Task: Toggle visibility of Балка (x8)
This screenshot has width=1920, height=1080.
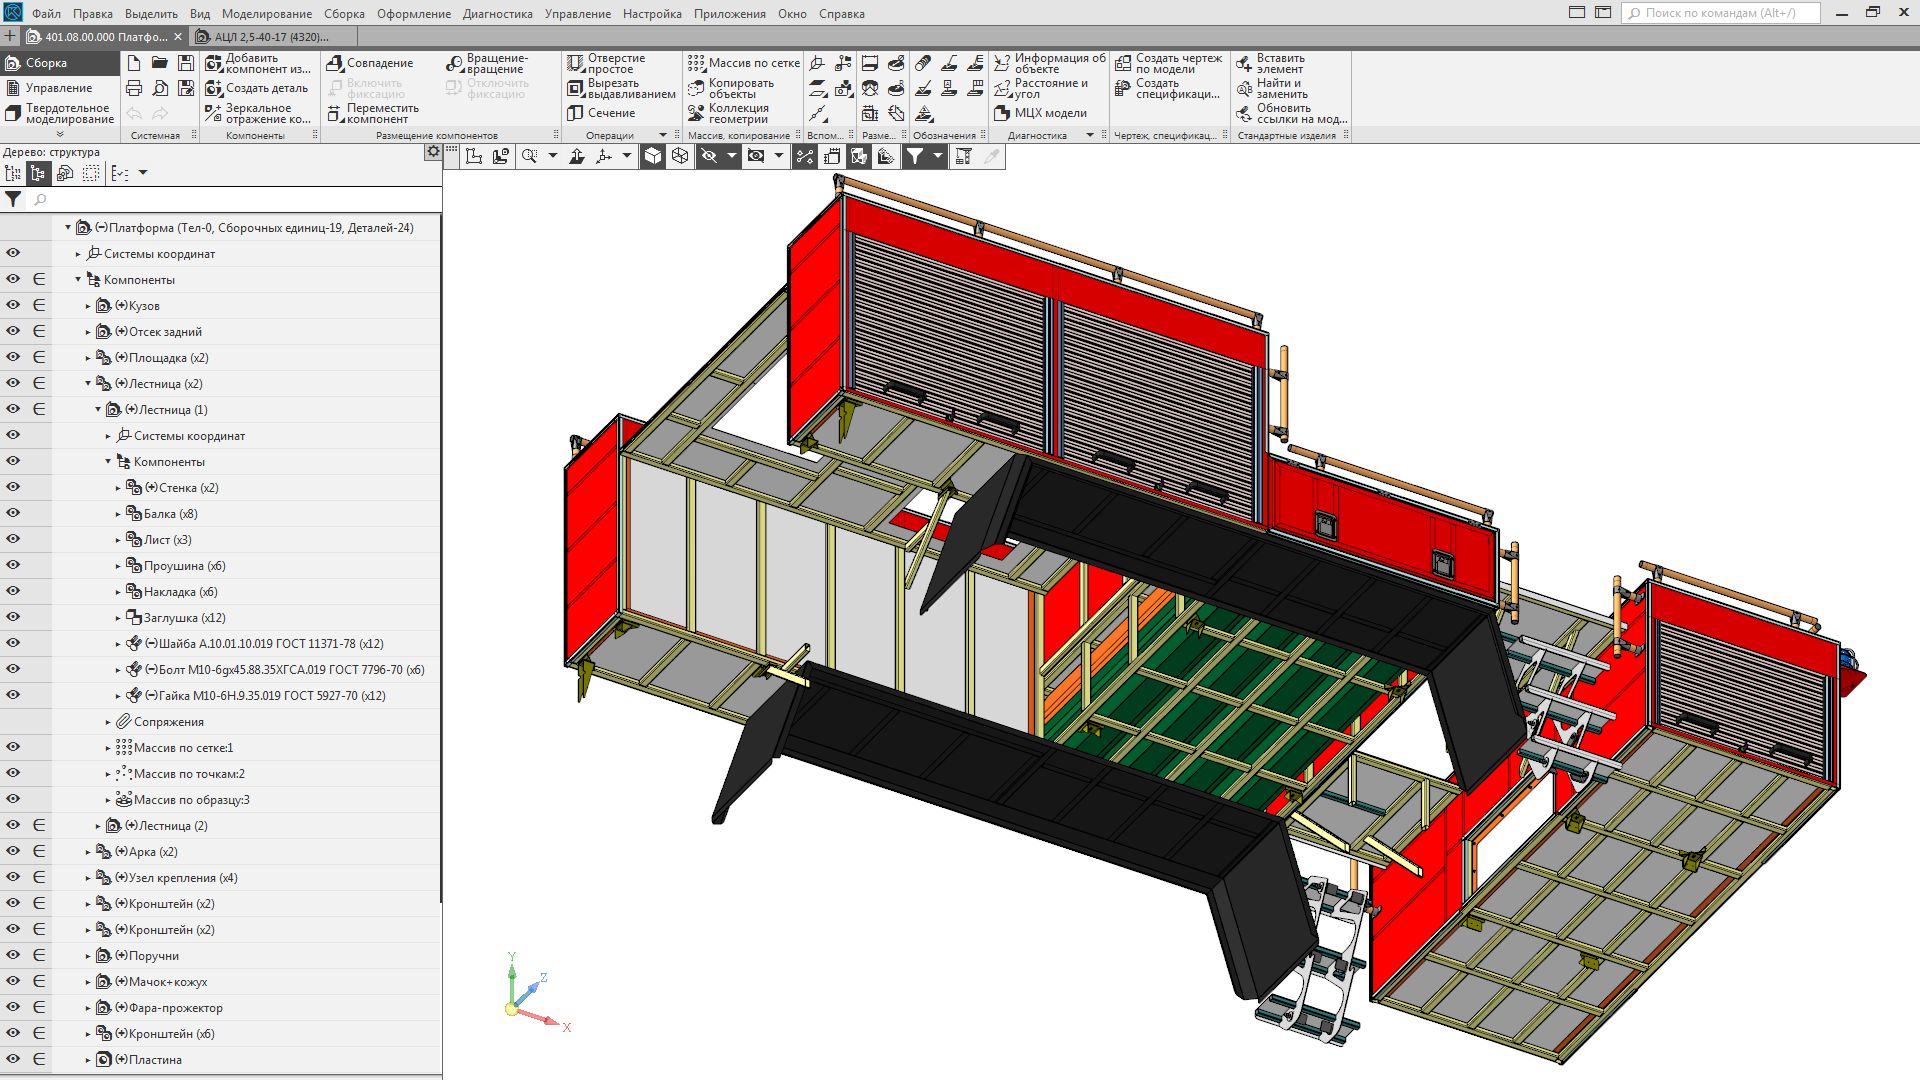Action: (x=13, y=513)
